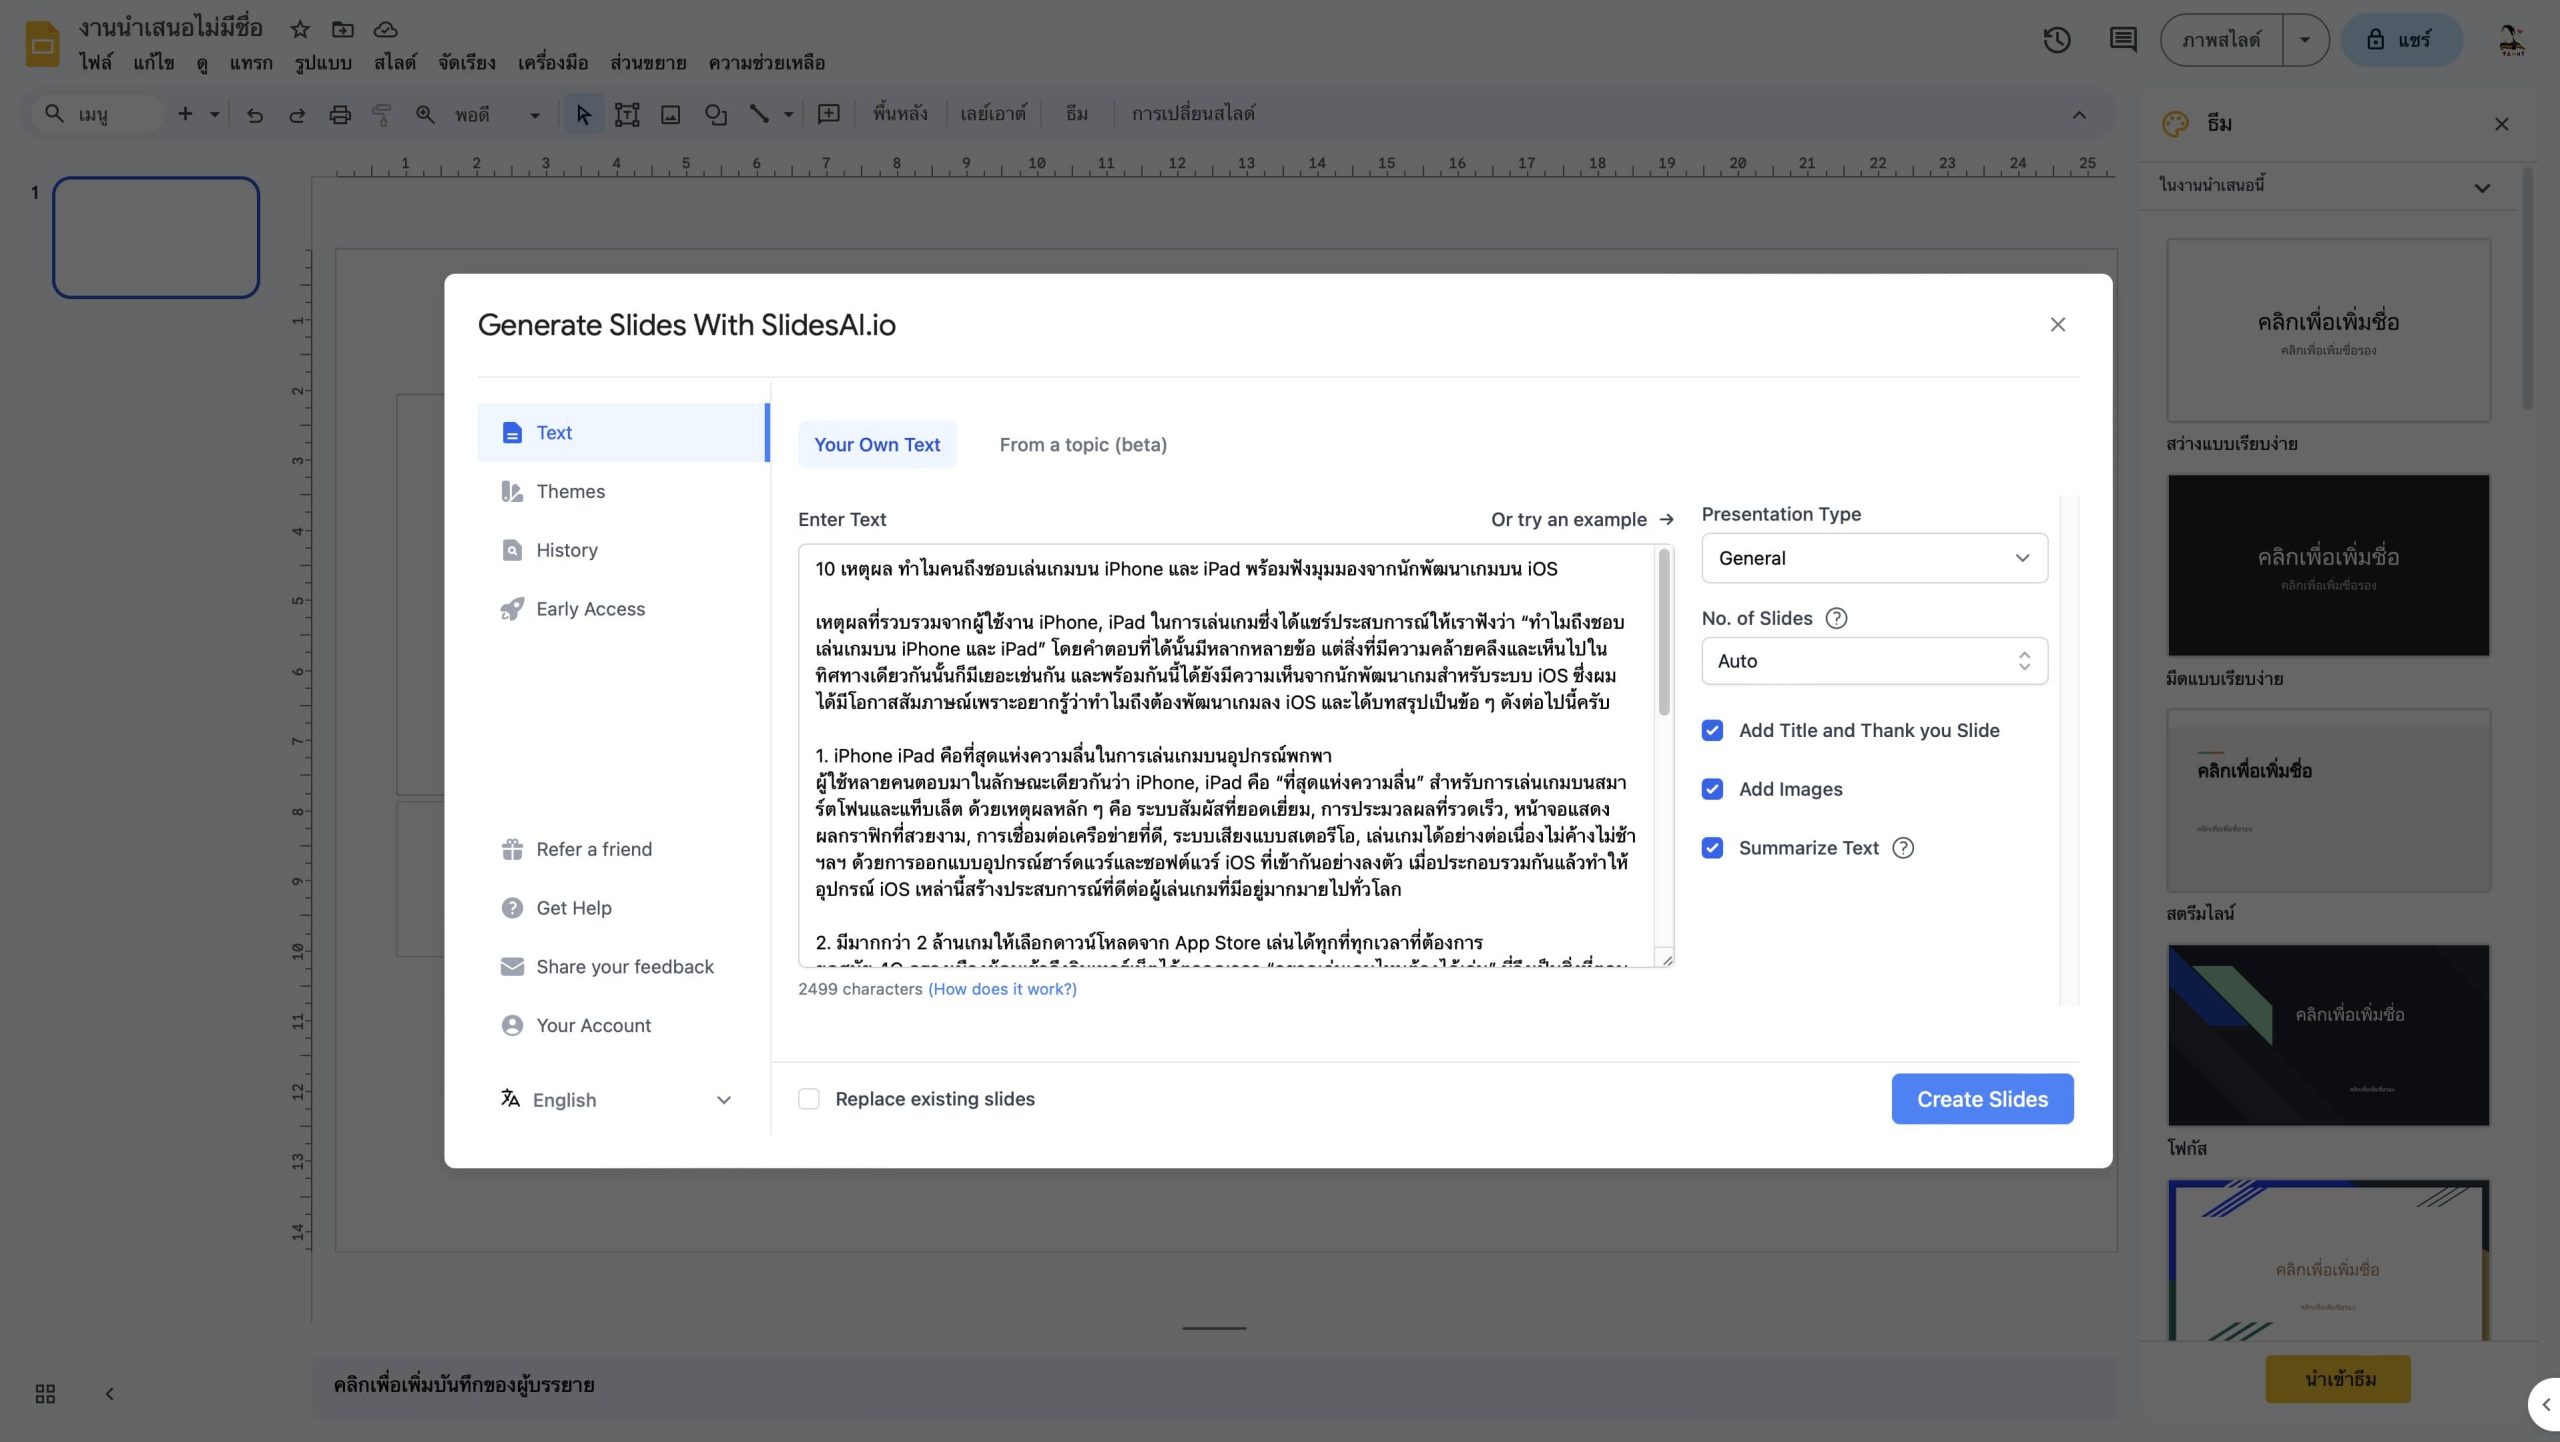Click the Create Slides button
The image size is (2560, 1442).
pyautogui.click(x=1982, y=1098)
